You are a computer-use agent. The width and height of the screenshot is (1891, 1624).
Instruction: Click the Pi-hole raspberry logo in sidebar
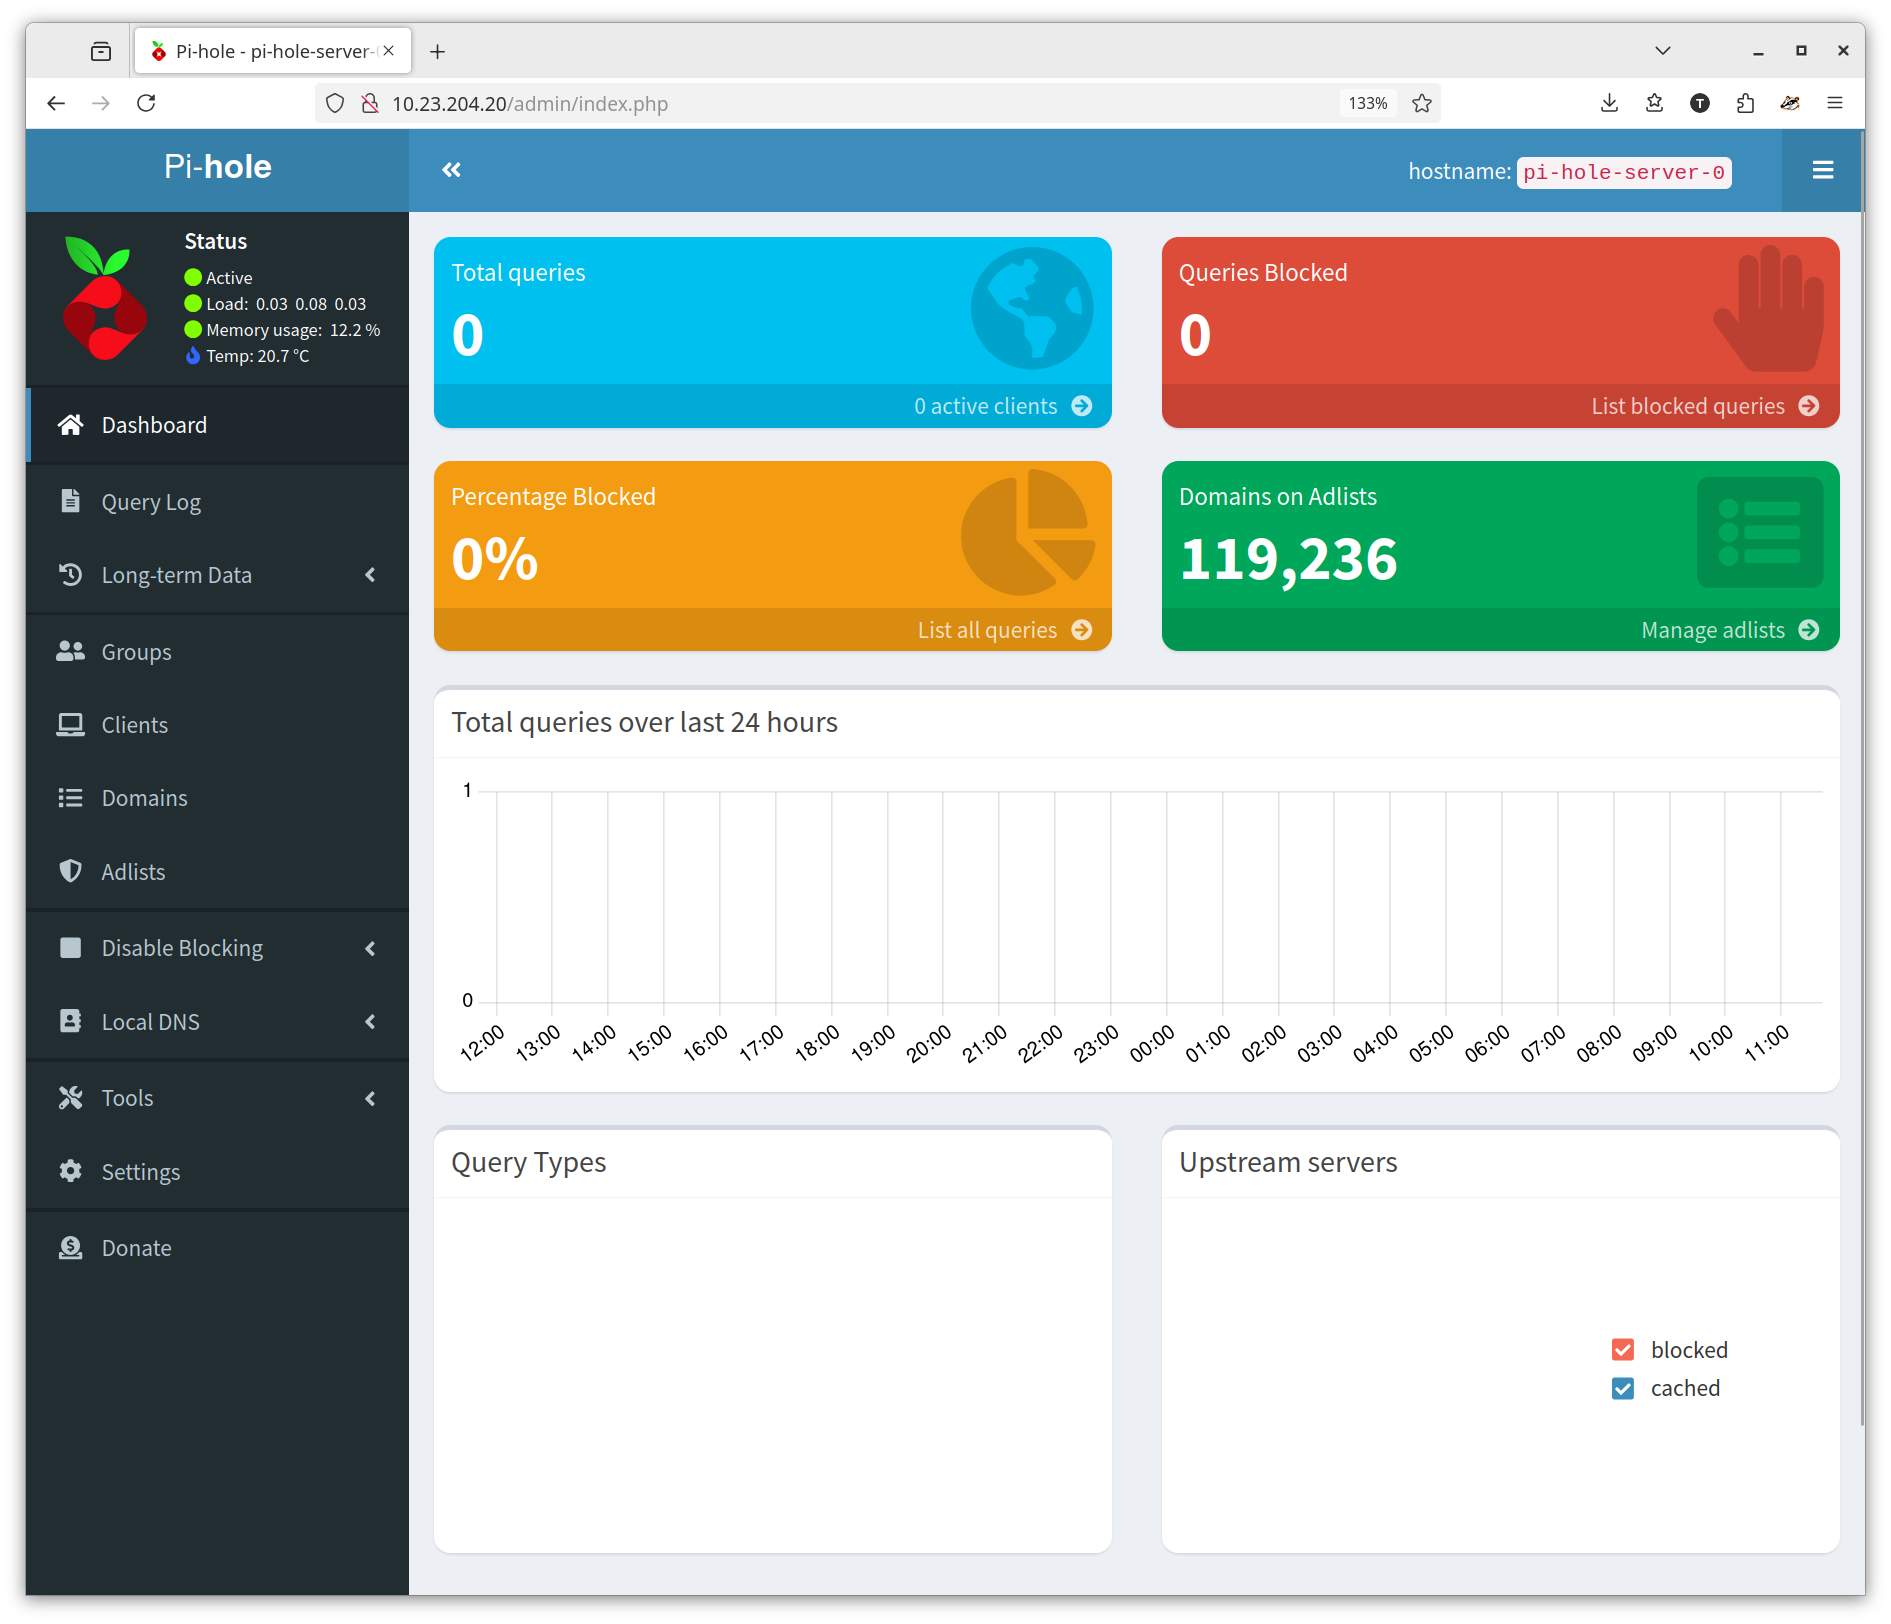[x=104, y=298]
